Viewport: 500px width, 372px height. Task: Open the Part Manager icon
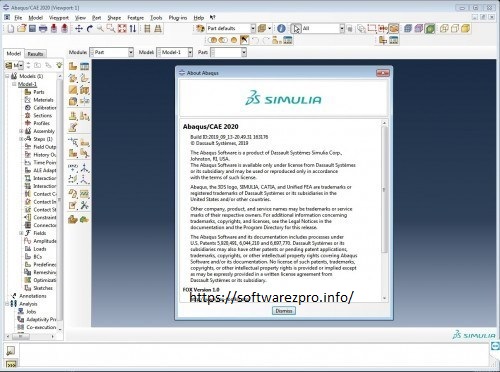point(84,66)
